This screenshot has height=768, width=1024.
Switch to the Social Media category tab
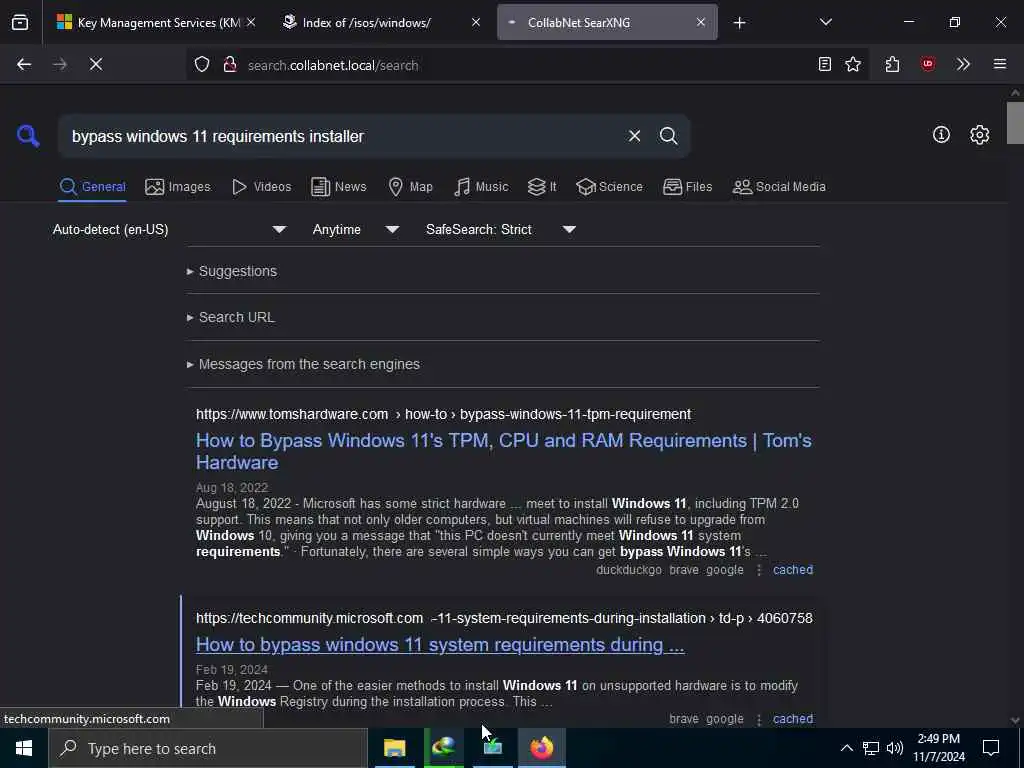click(778, 187)
